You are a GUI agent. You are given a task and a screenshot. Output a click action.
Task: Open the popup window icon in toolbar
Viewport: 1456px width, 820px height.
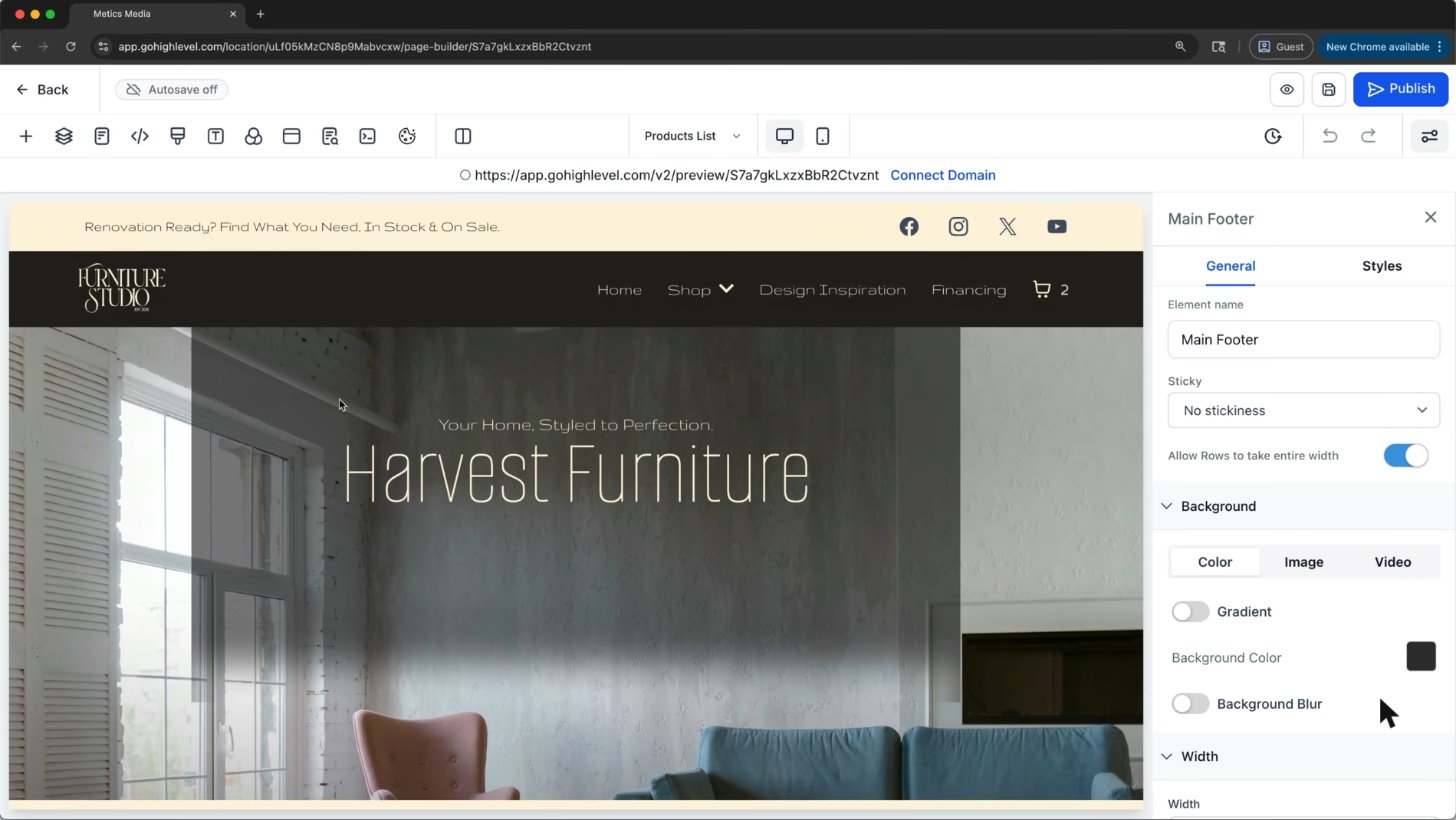292,136
